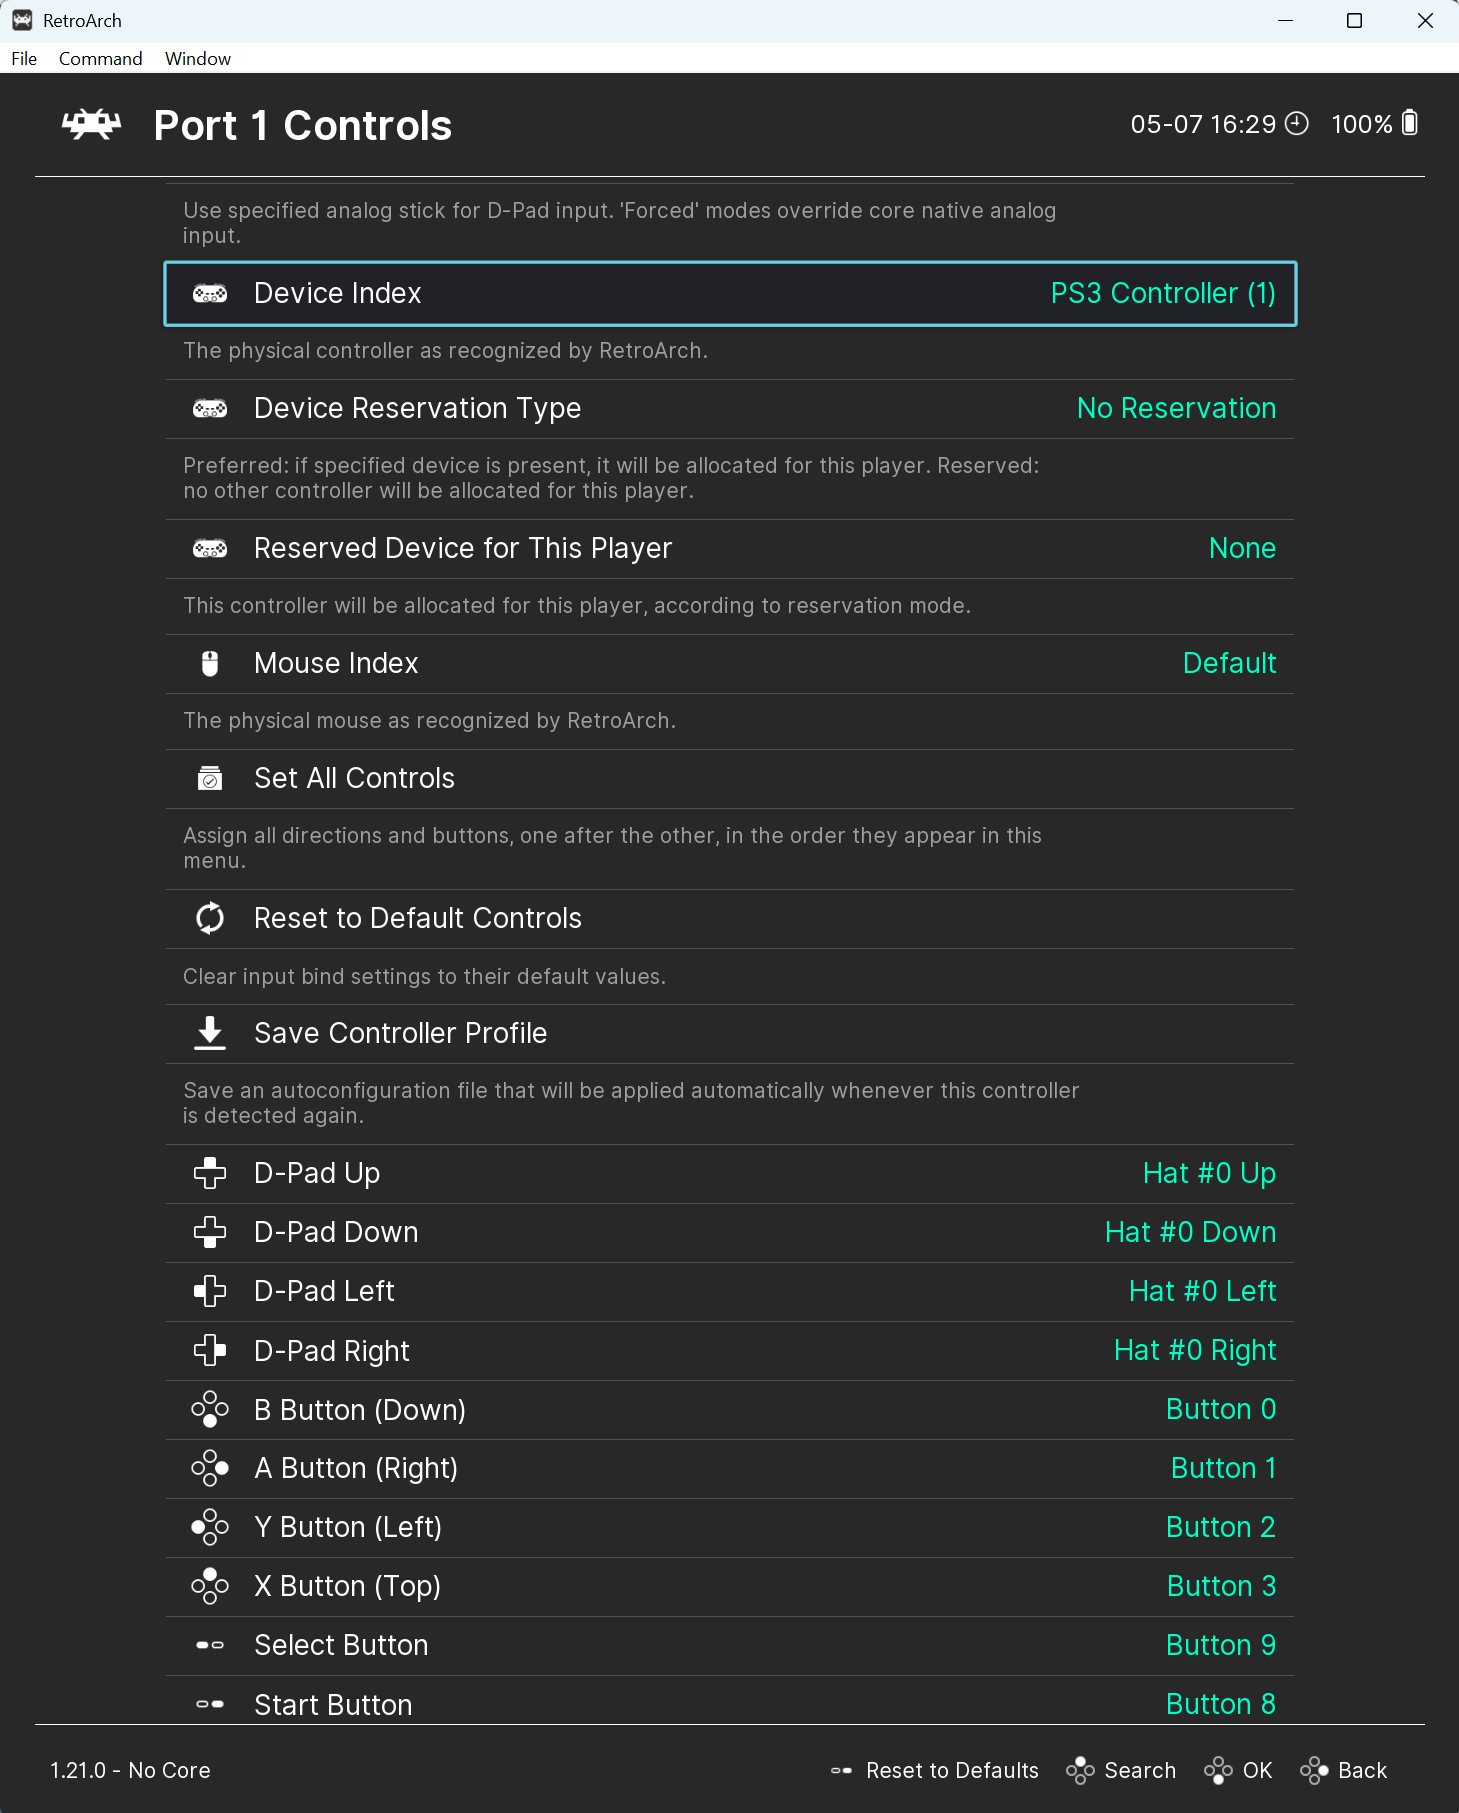Click the RetroArch invader logo in header

coord(91,125)
